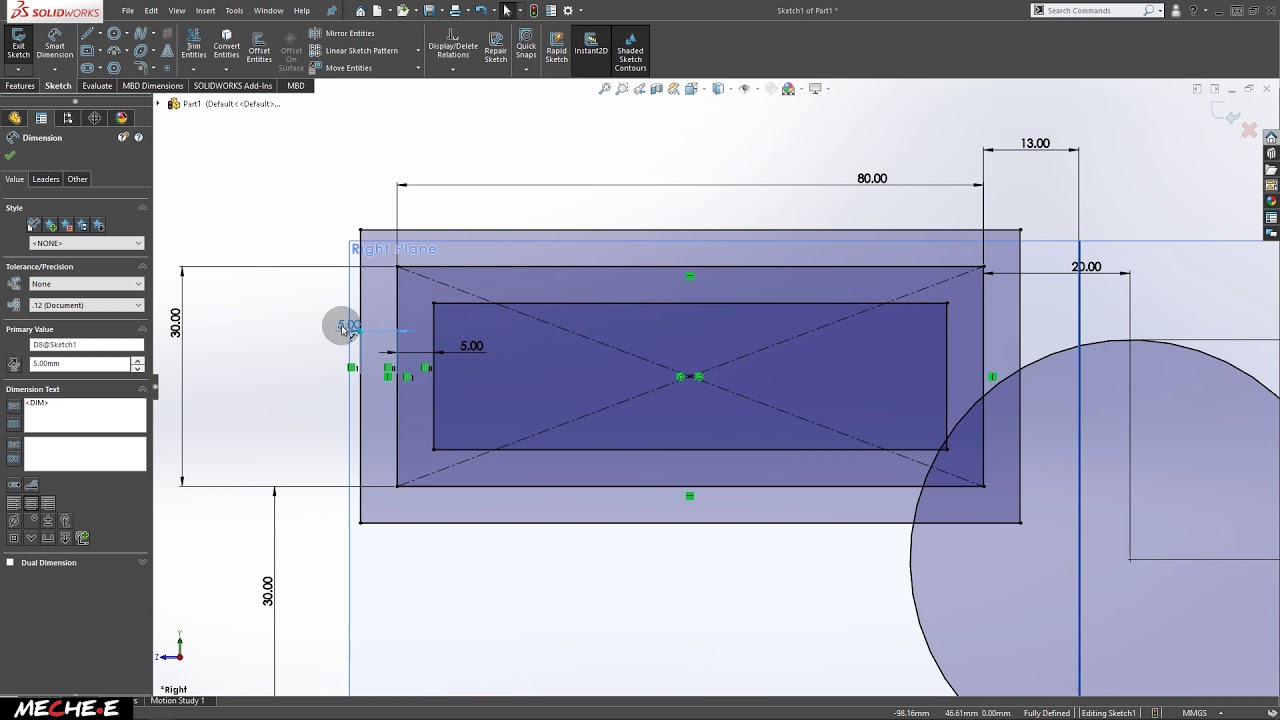1280x720 pixels.
Task: Open the Style NONE dropdown
Action: coord(87,243)
